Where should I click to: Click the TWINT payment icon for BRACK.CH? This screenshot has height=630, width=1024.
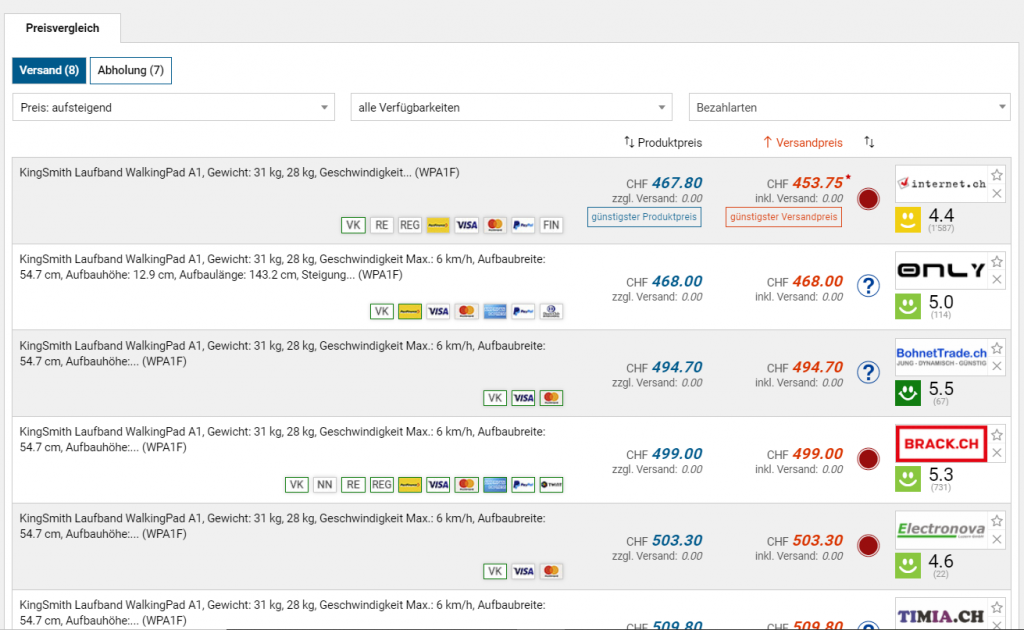551,485
